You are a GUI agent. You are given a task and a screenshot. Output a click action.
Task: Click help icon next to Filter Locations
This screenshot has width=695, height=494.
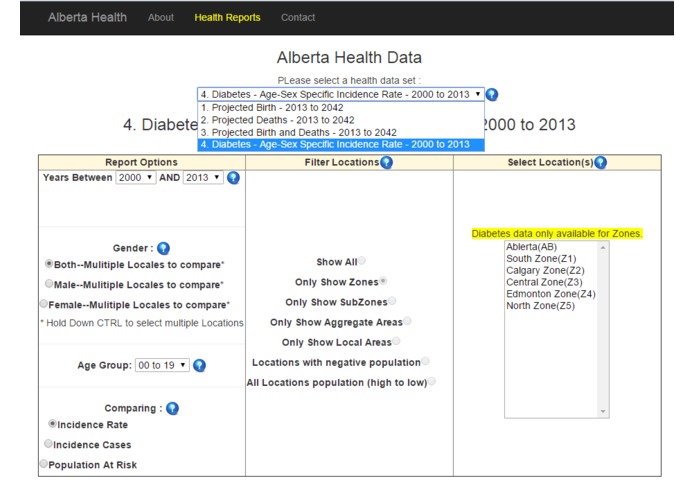coord(387,163)
